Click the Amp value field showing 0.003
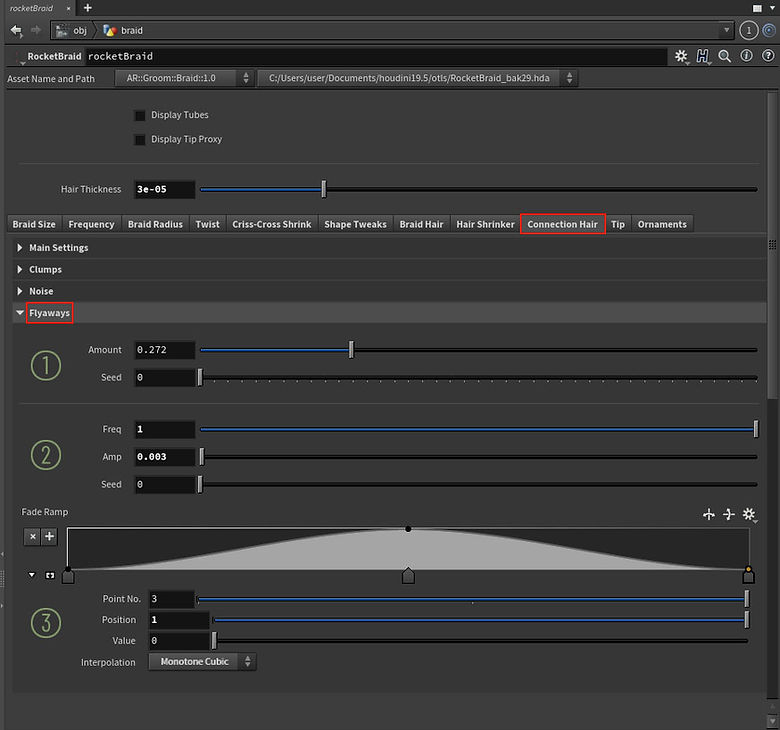 point(165,457)
